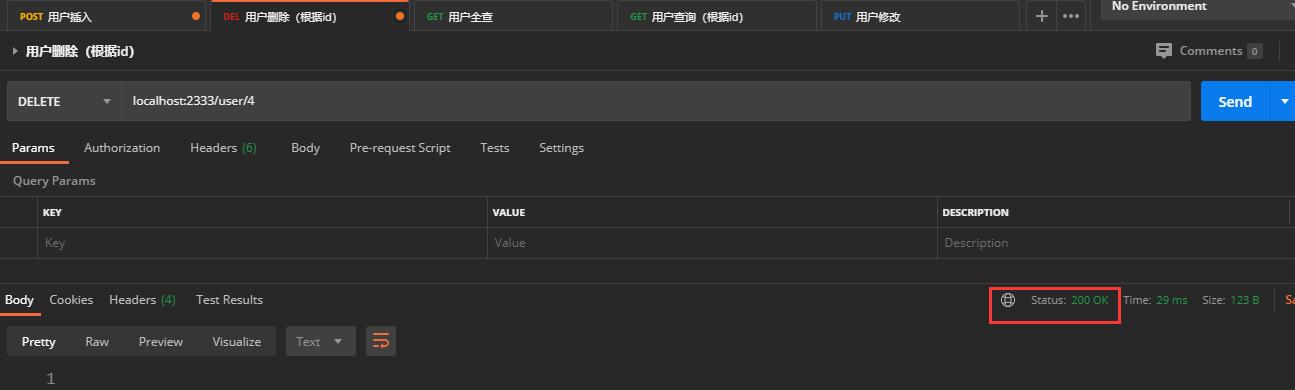Screen dimensions: 1295x390
Task: Click the VALUE column header
Action: [509, 213]
